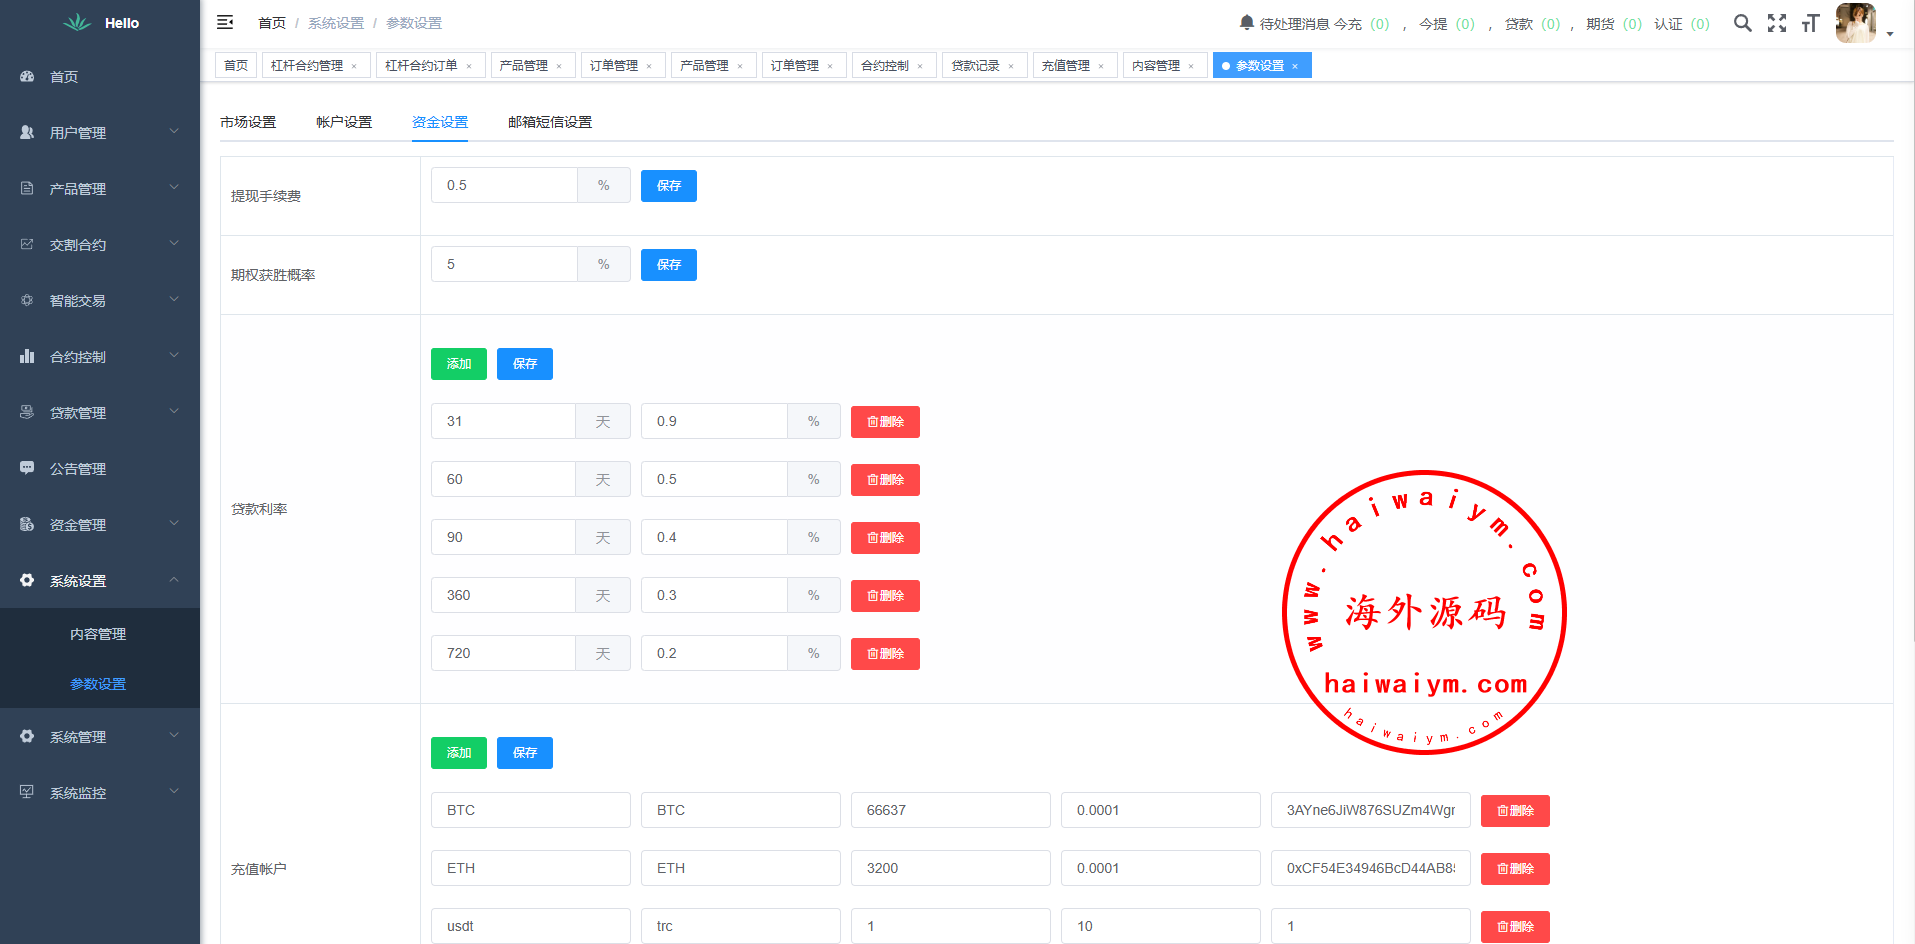Switch to the 市场设置 tab
This screenshot has width=1915, height=944.
click(x=248, y=122)
